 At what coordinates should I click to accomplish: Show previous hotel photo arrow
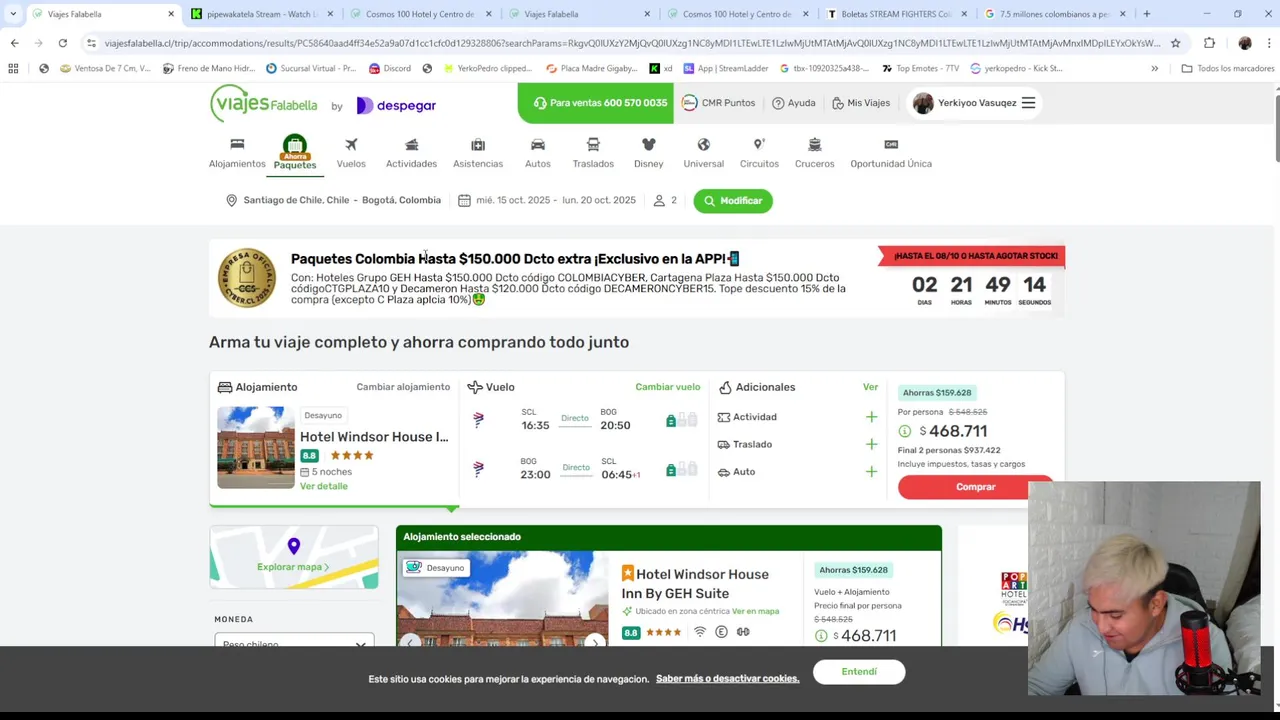tap(410, 642)
